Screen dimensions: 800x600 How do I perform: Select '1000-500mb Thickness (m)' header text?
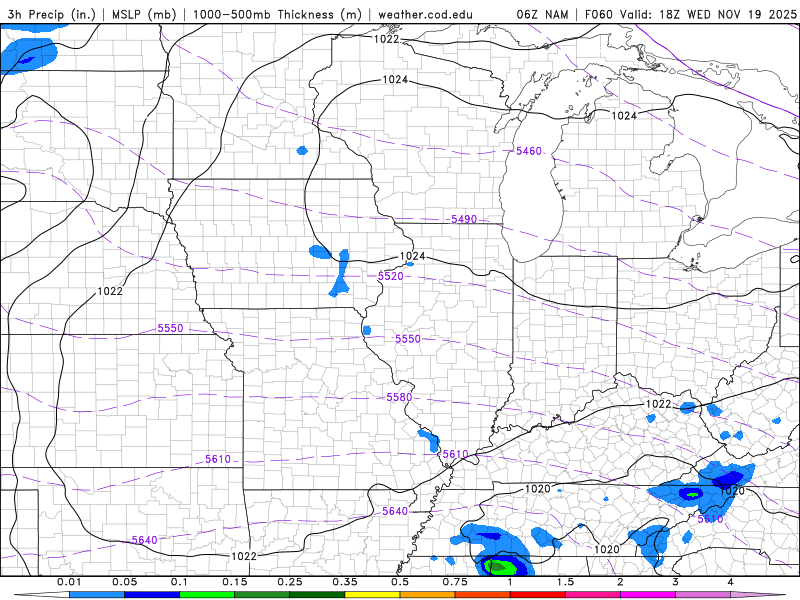278,14
